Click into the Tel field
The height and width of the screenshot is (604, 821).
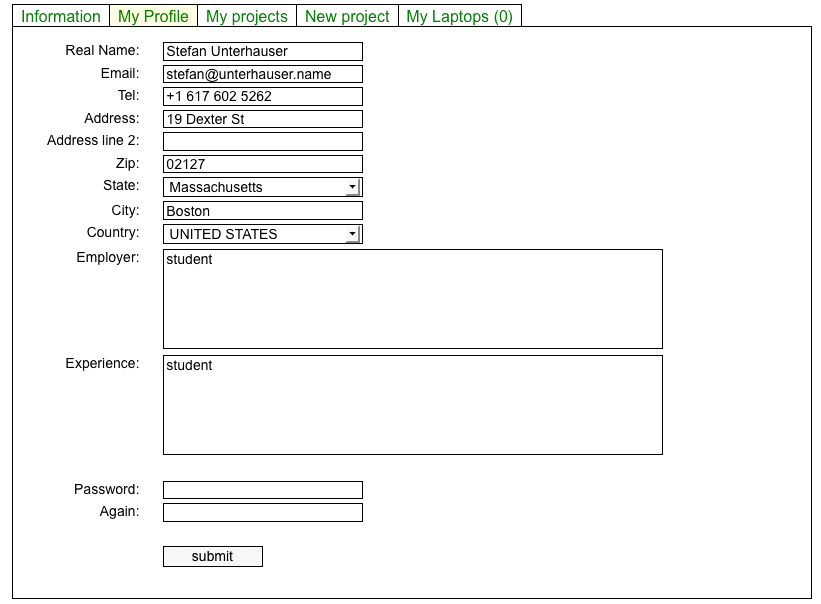262,97
